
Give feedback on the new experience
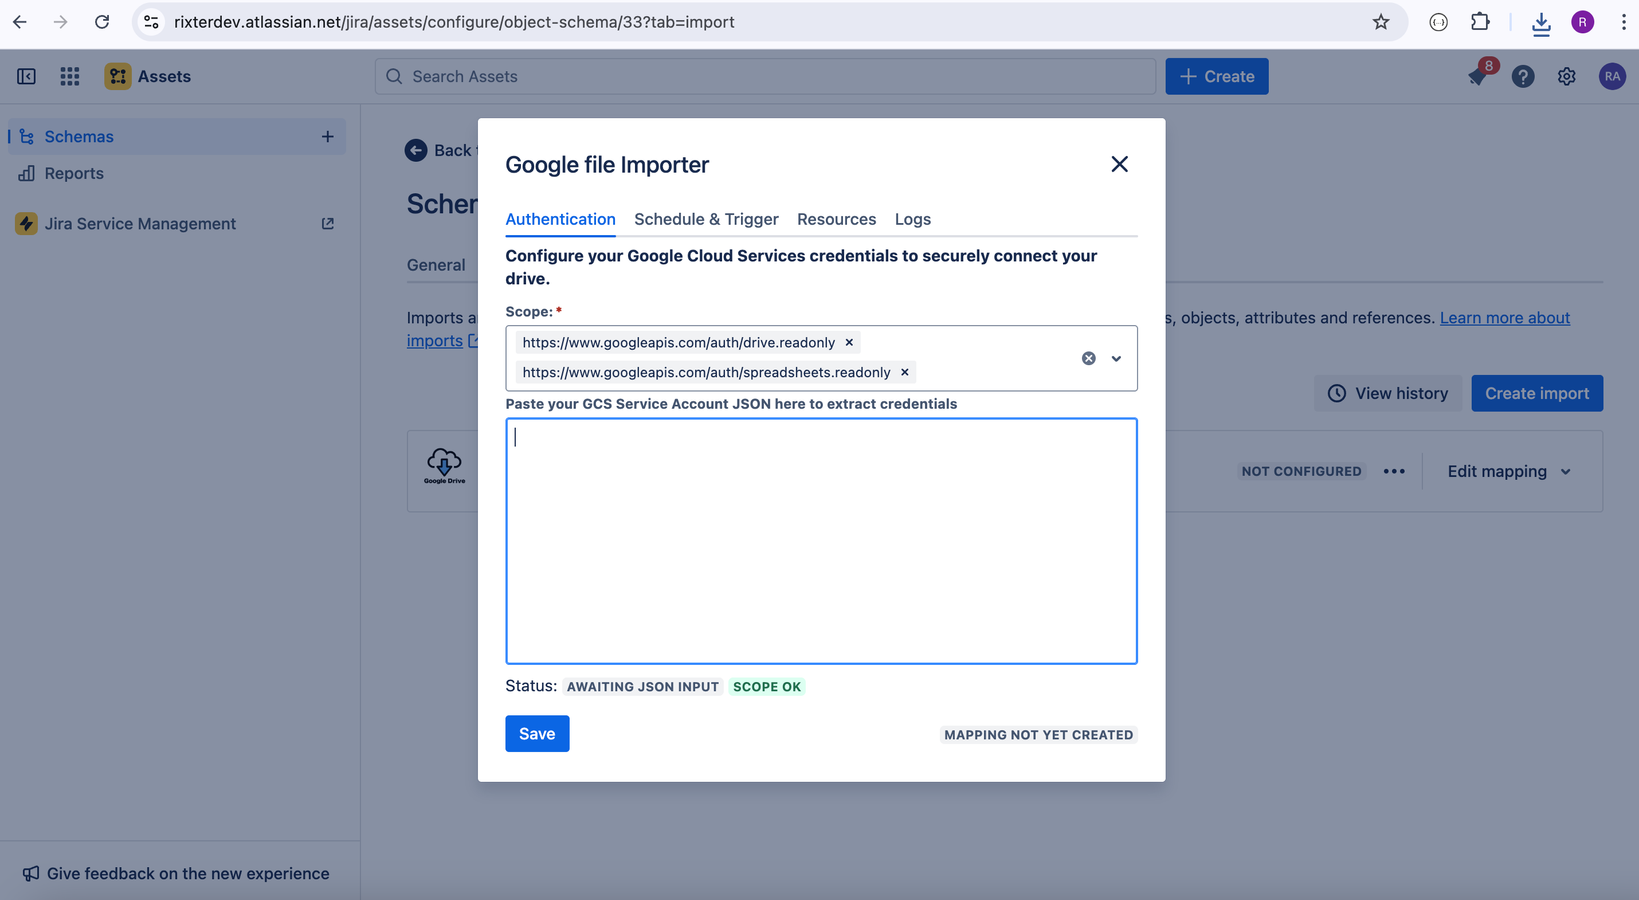click(176, 873)
